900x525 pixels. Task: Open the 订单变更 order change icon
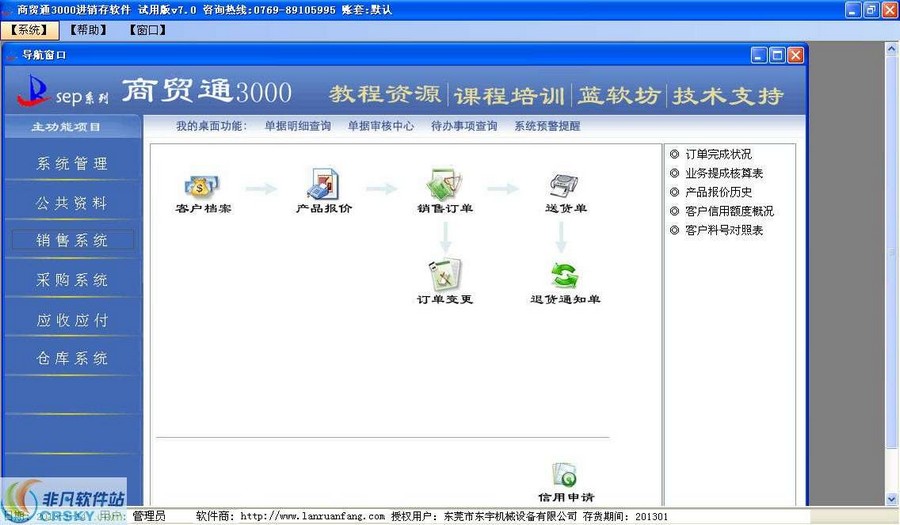point(444,274)
